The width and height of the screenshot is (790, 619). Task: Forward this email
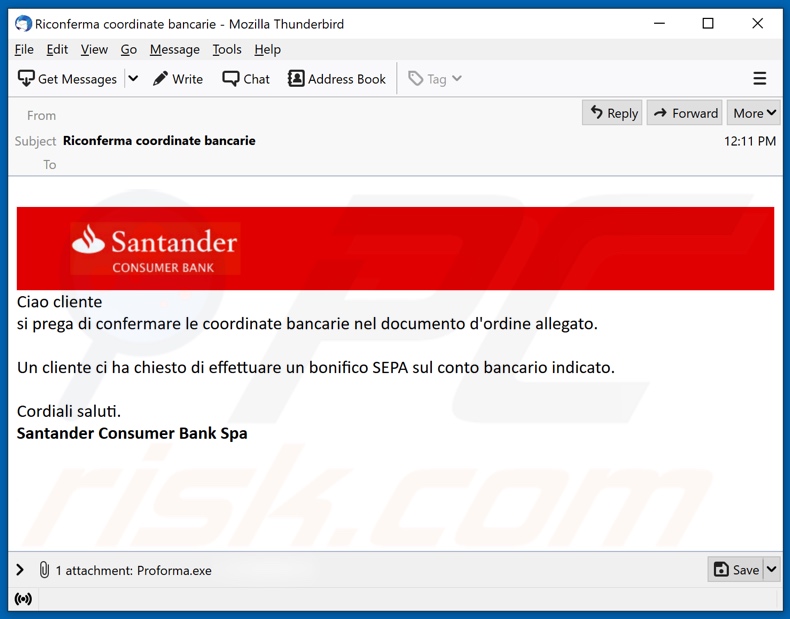coord(685,113)
